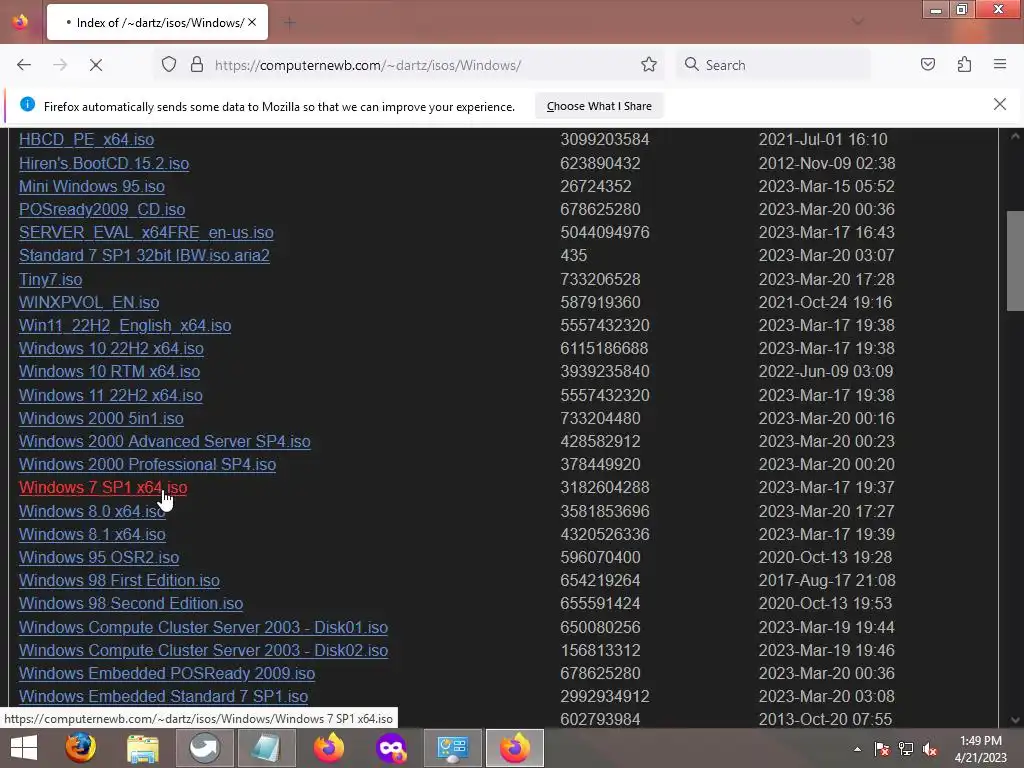This screenshot has height=768, width=1024.
Task: Click the site security padlock icon
Action: click(x=197, y=65)
